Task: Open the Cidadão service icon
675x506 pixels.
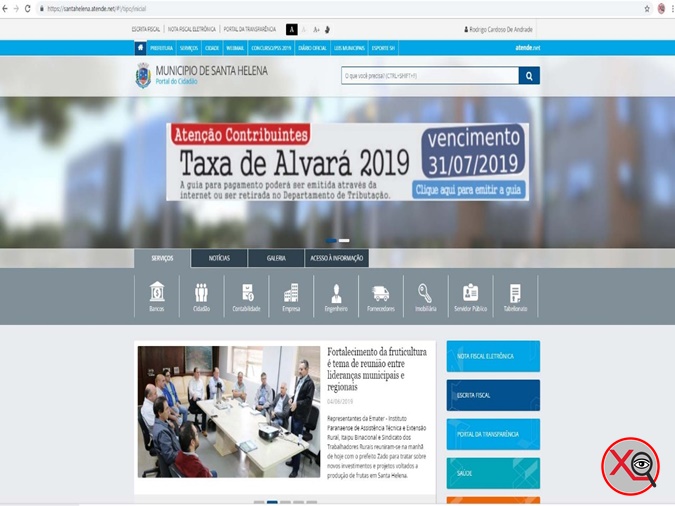Action: pos(202,296)
